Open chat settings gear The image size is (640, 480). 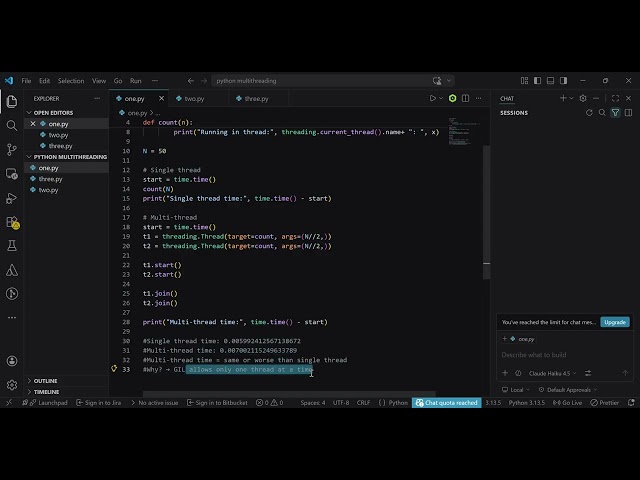coord(583,98)
